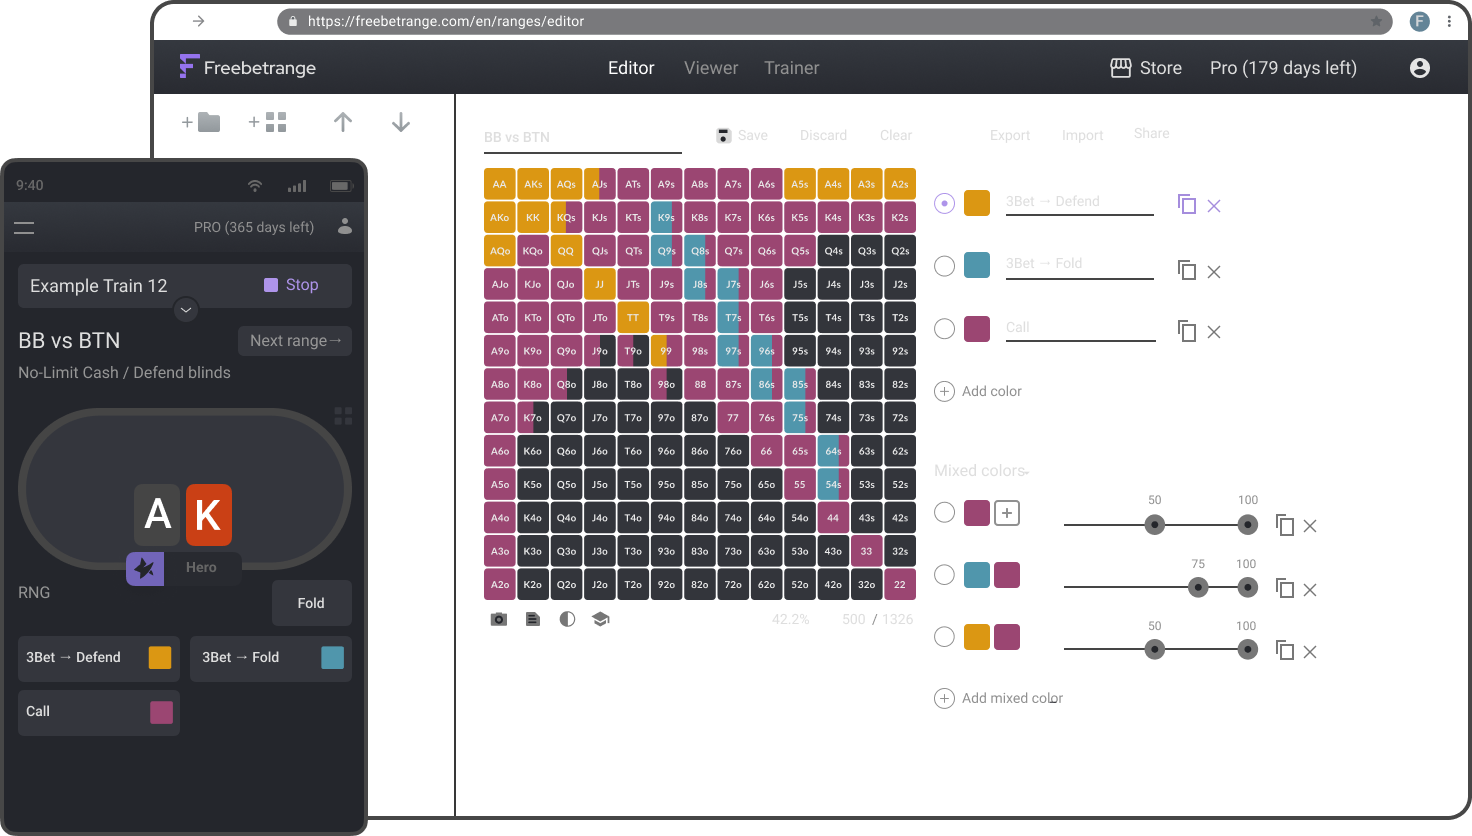
Task: Enable the Call action radio button
Action: click(x=944, y=329)
